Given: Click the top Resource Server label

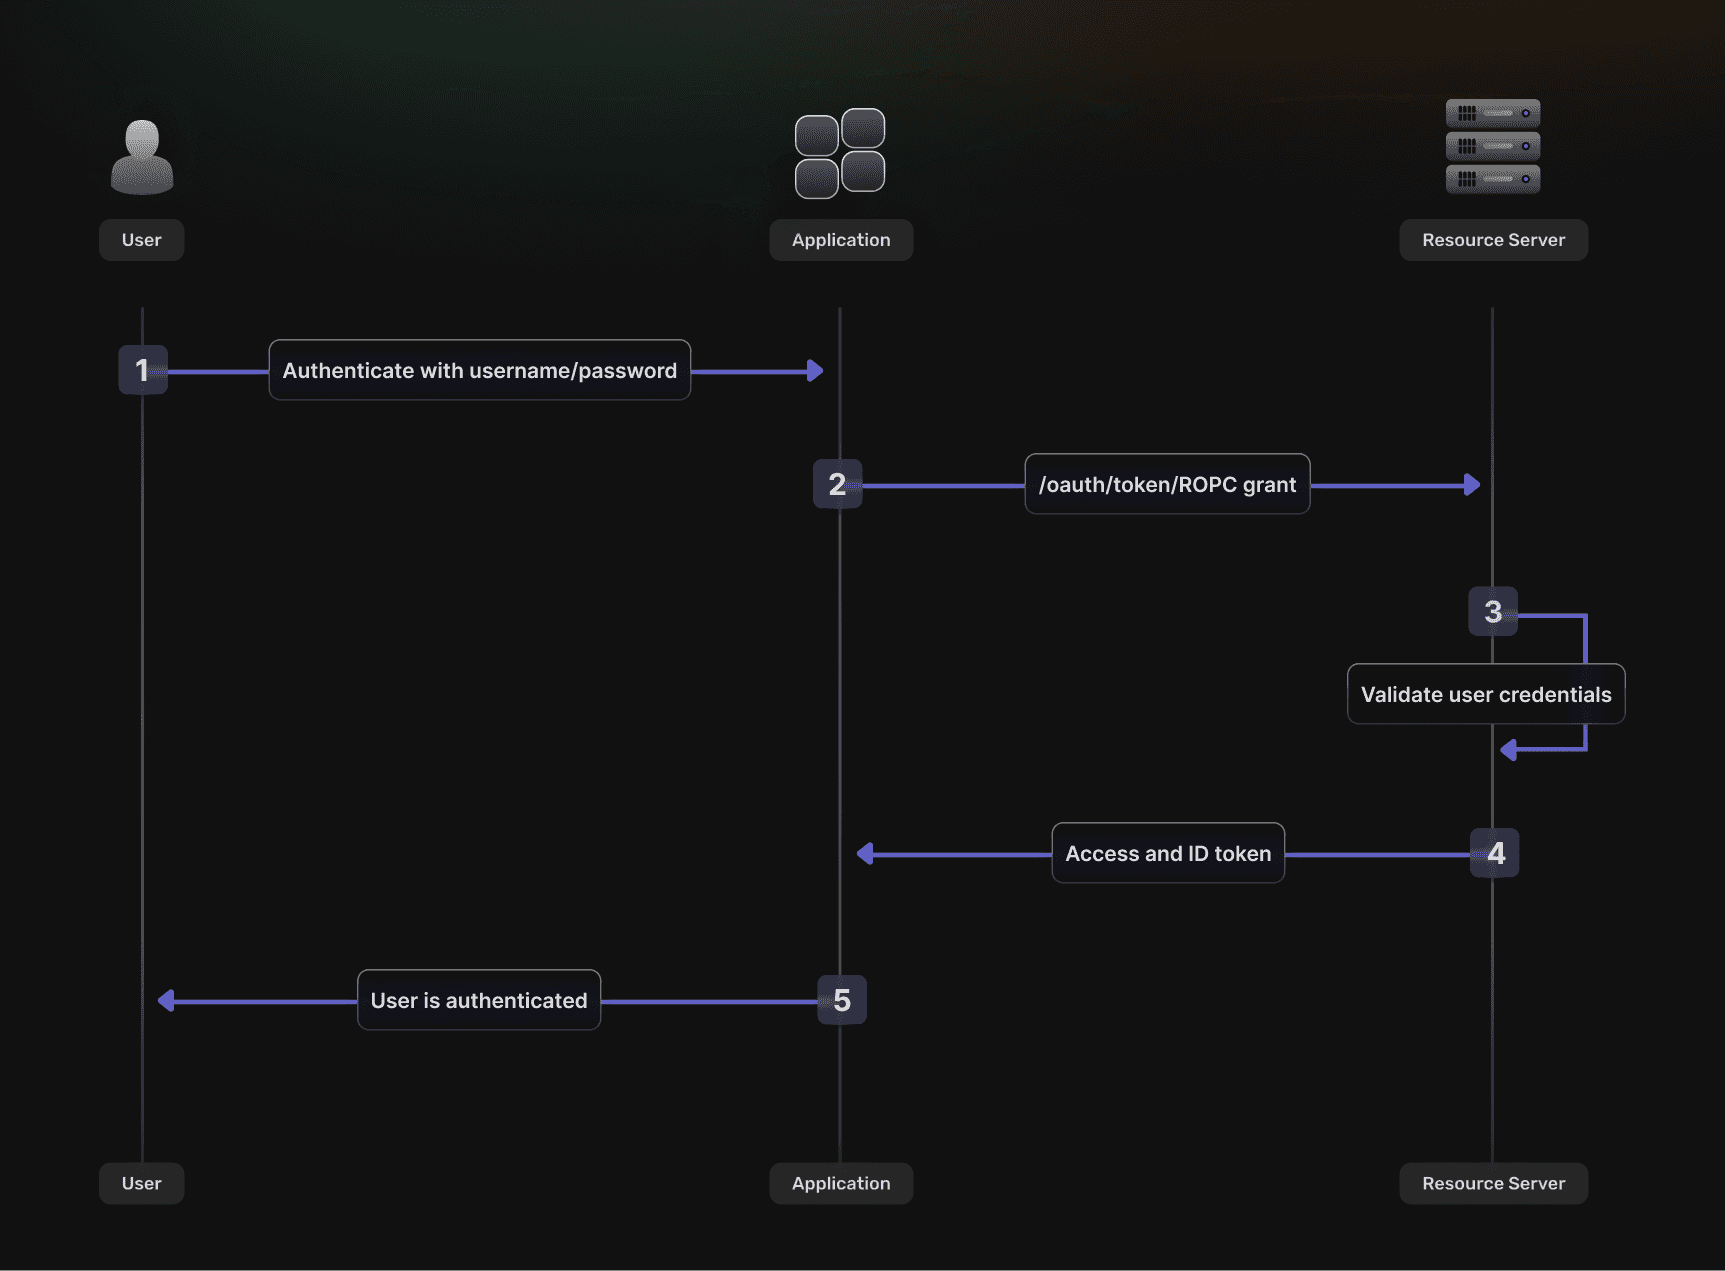Looking at the screenshot, I should click(1493, 240).
